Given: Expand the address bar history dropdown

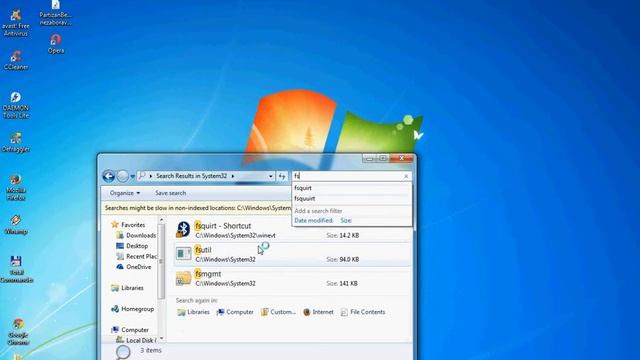Looking at the screenshot, I should click(271, 176).
